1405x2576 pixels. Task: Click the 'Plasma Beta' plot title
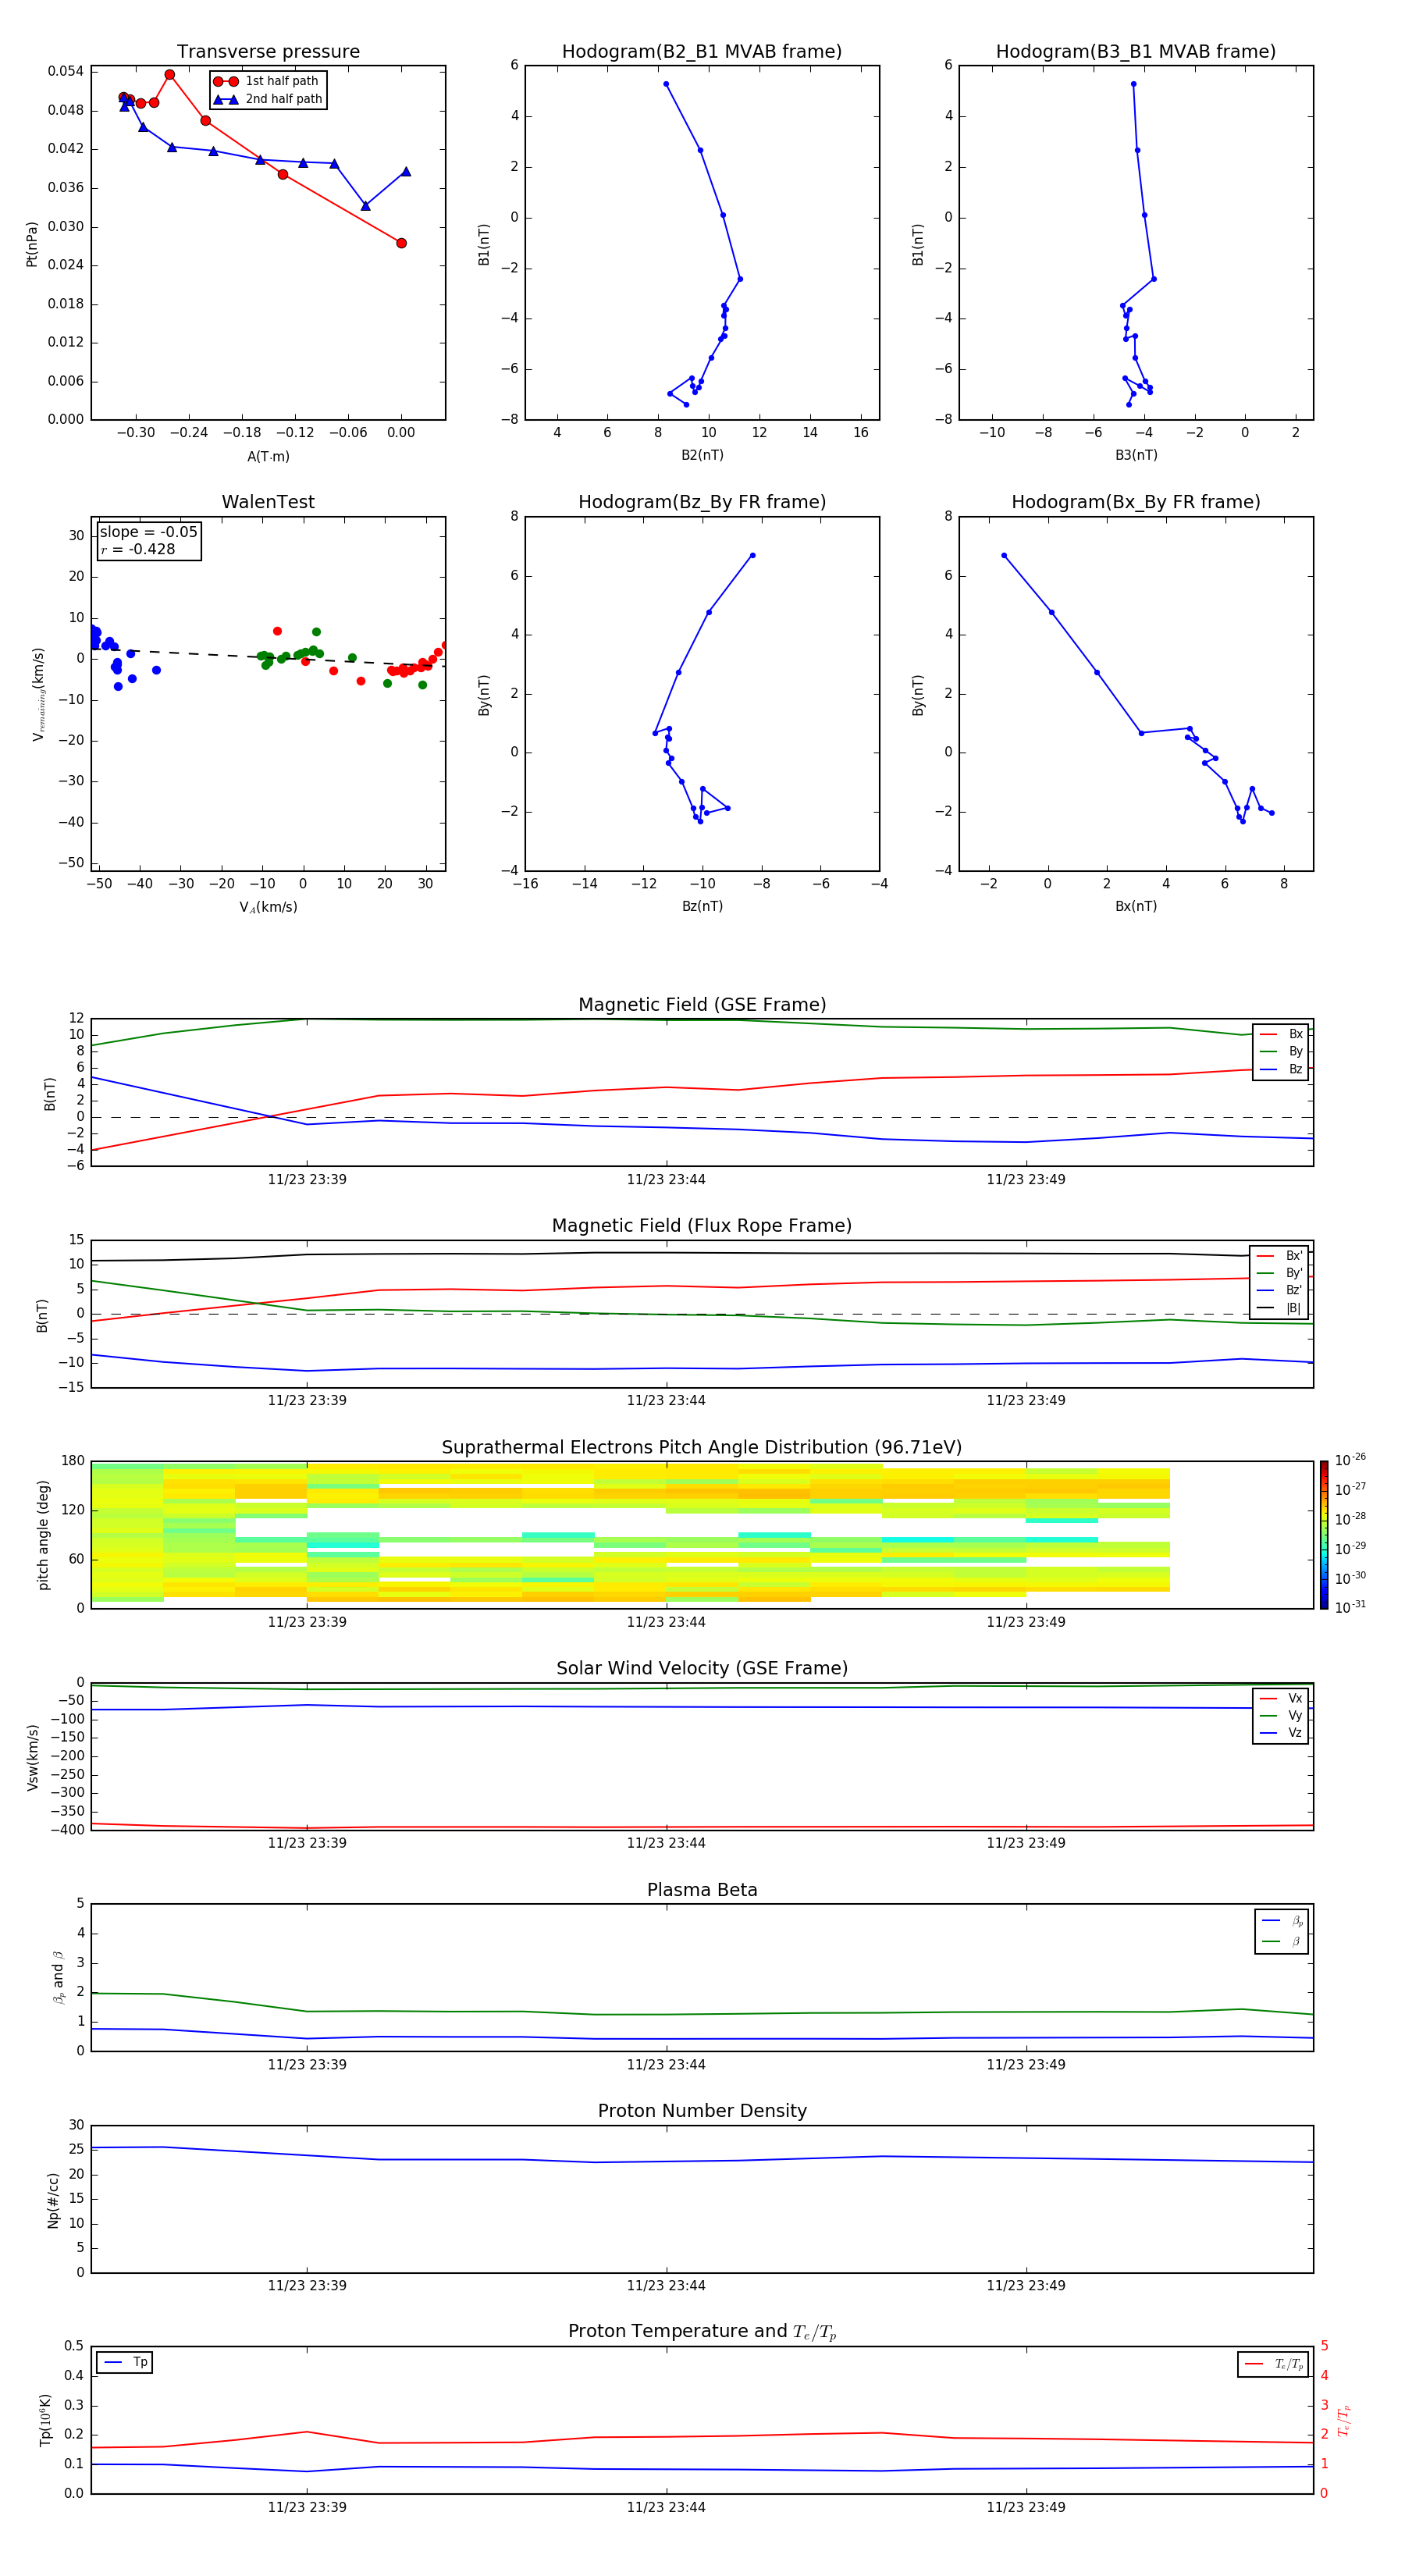point(702,1891)
